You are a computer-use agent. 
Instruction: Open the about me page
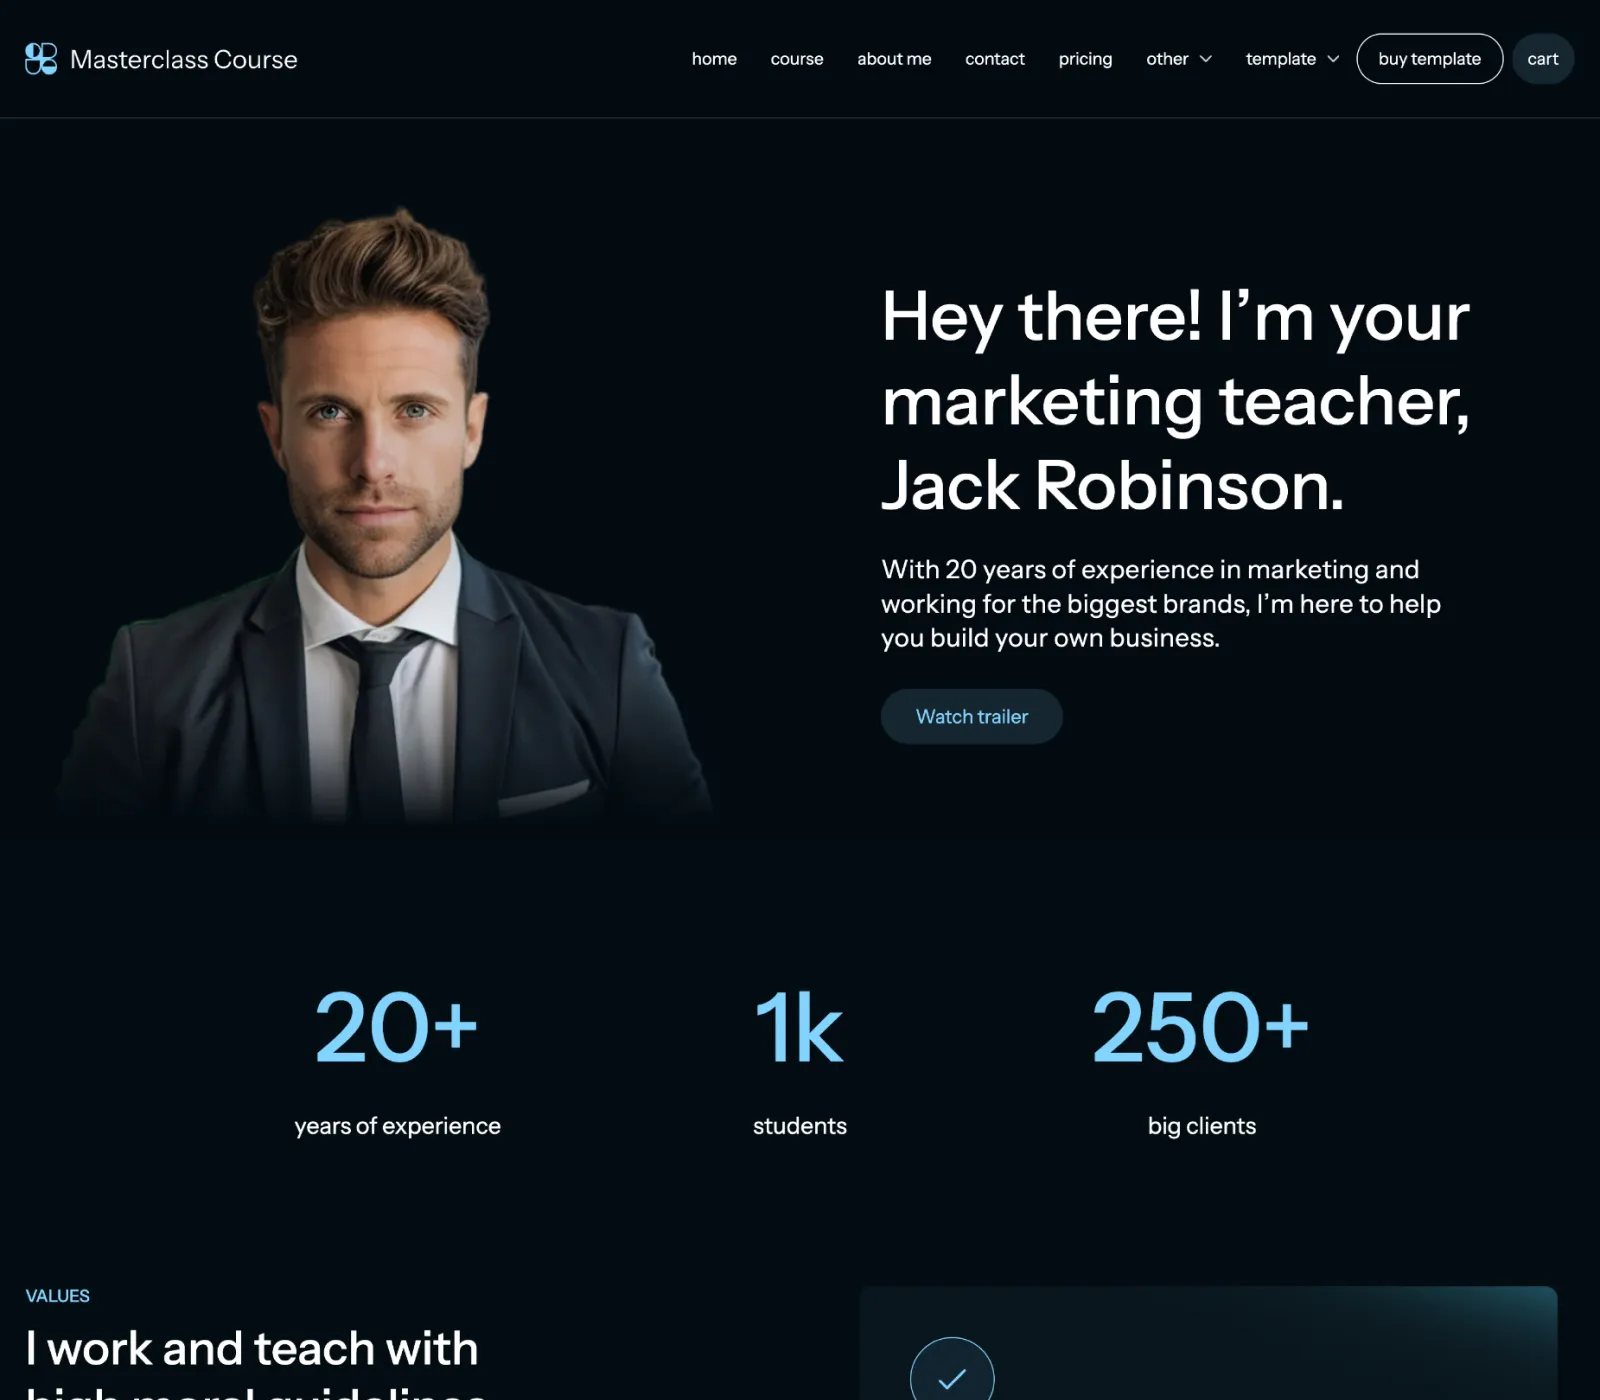pos(894,59)
